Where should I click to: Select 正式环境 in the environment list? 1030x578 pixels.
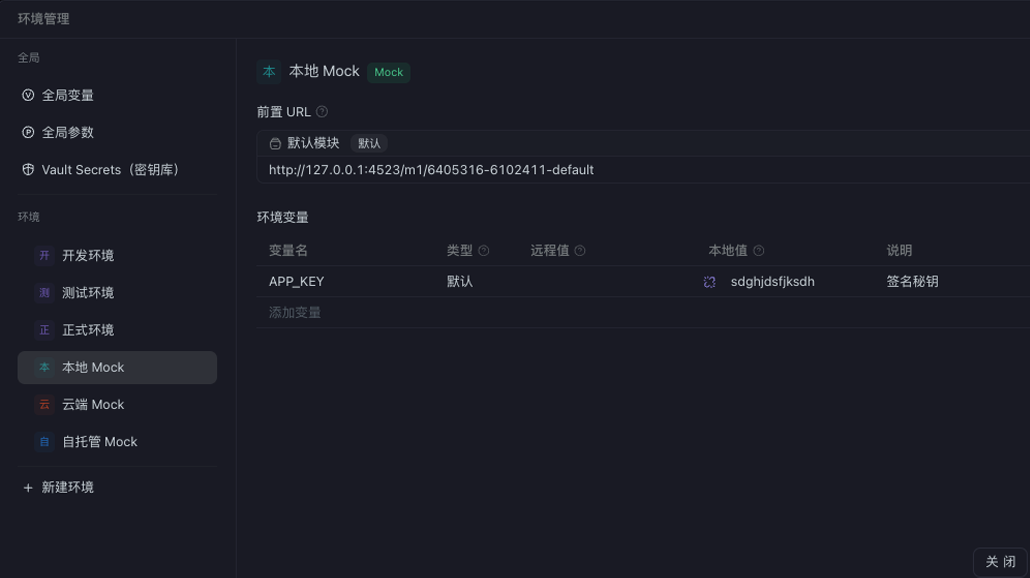point(117,330)
